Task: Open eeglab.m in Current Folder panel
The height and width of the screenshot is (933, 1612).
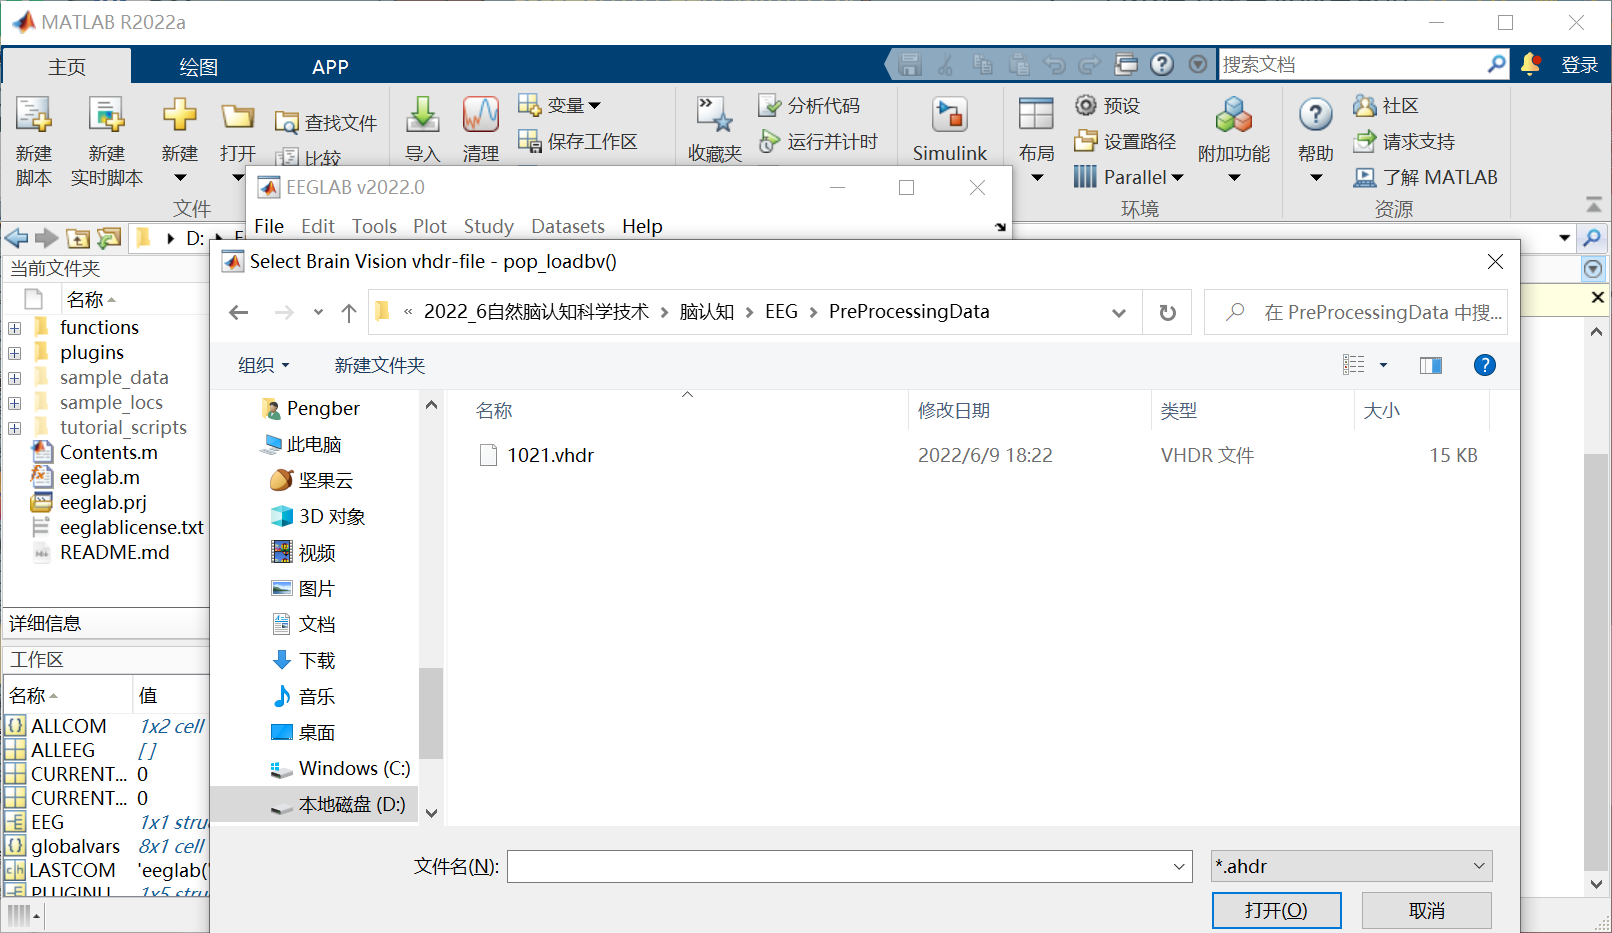Action: pyautogui.click(x=100, y=477)
